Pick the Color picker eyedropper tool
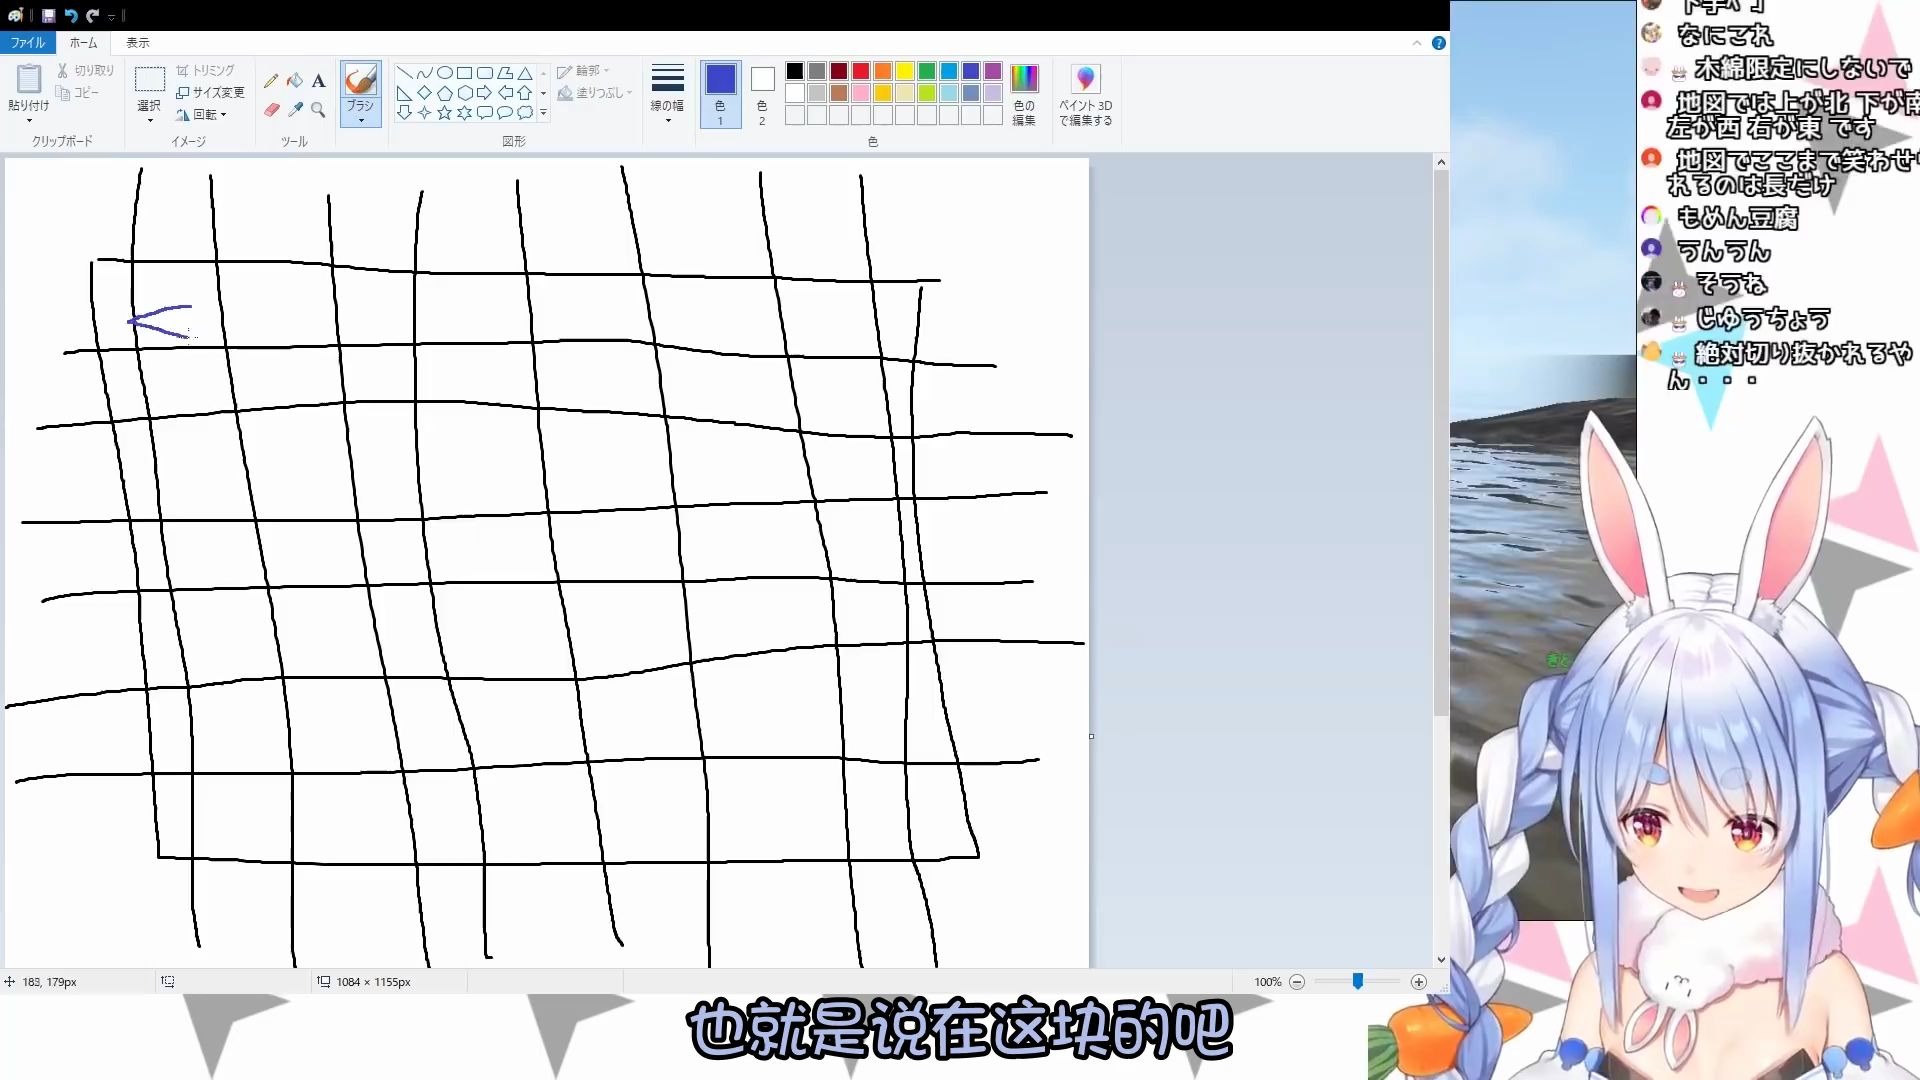1920x1080 pixels. coord(295,110)
